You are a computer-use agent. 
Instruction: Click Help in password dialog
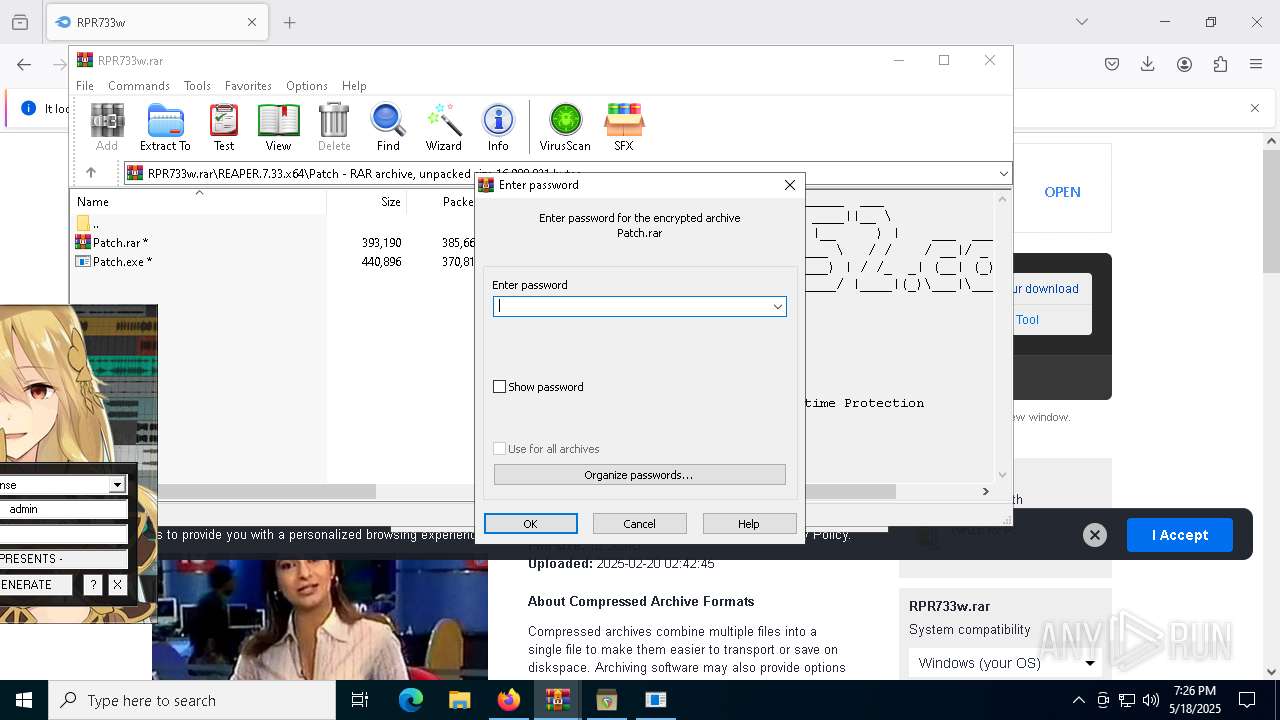click(x=749, y=524)
